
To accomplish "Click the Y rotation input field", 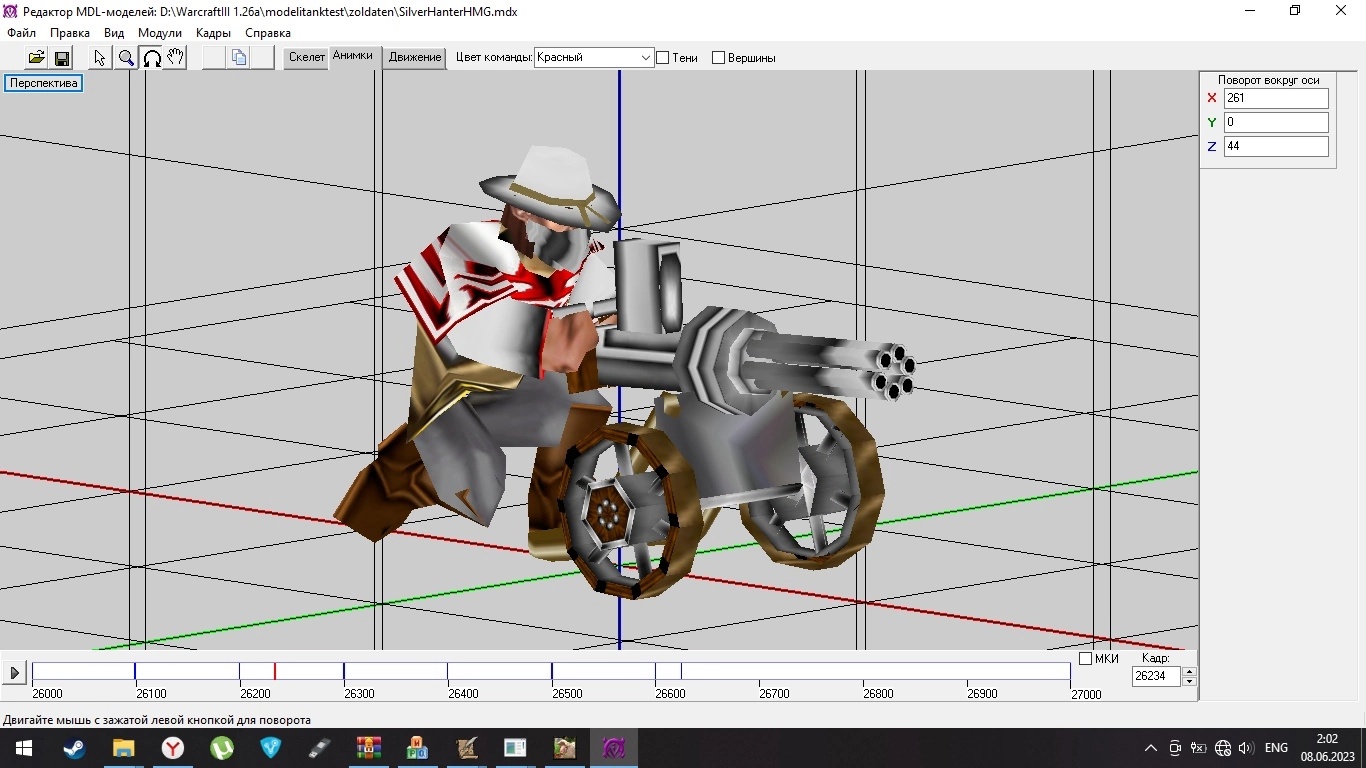I will (1276, 122).
